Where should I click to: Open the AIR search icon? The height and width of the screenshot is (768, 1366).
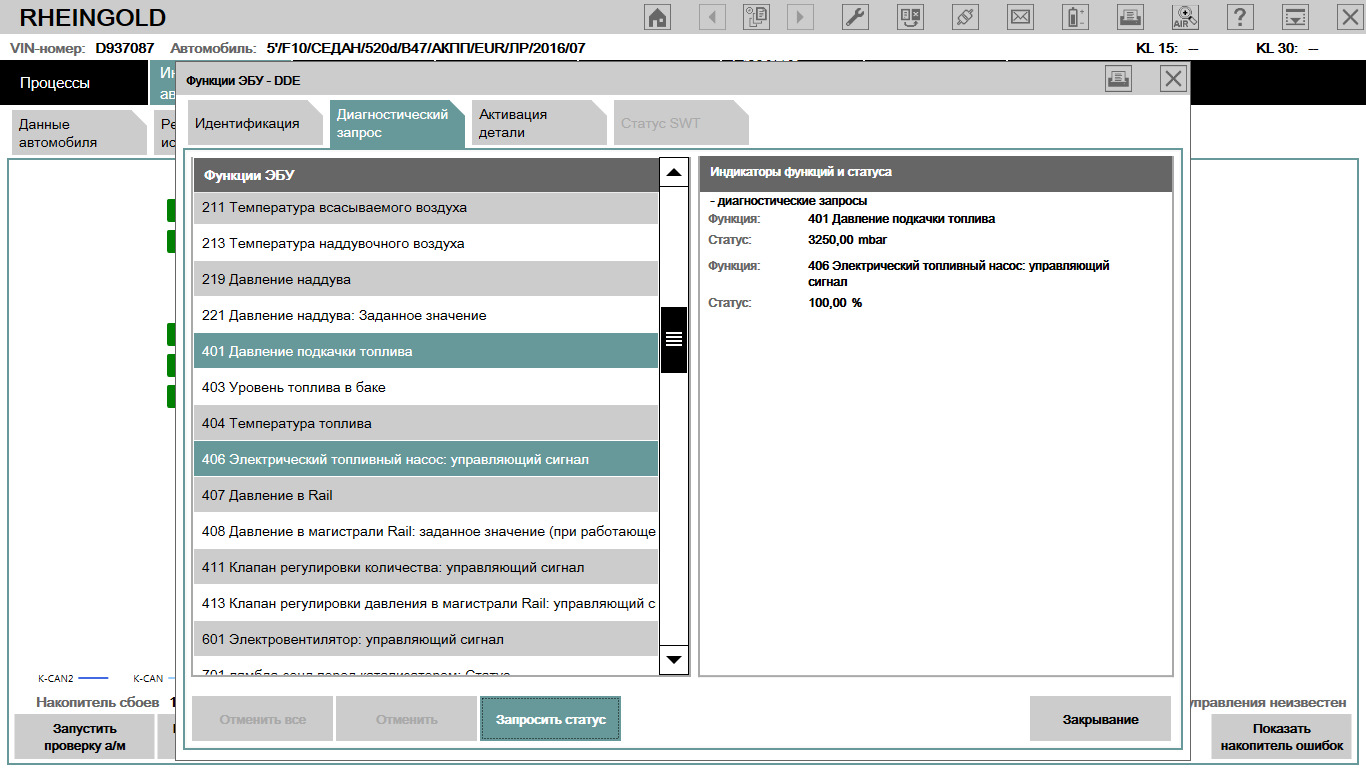coord(1185,17)
